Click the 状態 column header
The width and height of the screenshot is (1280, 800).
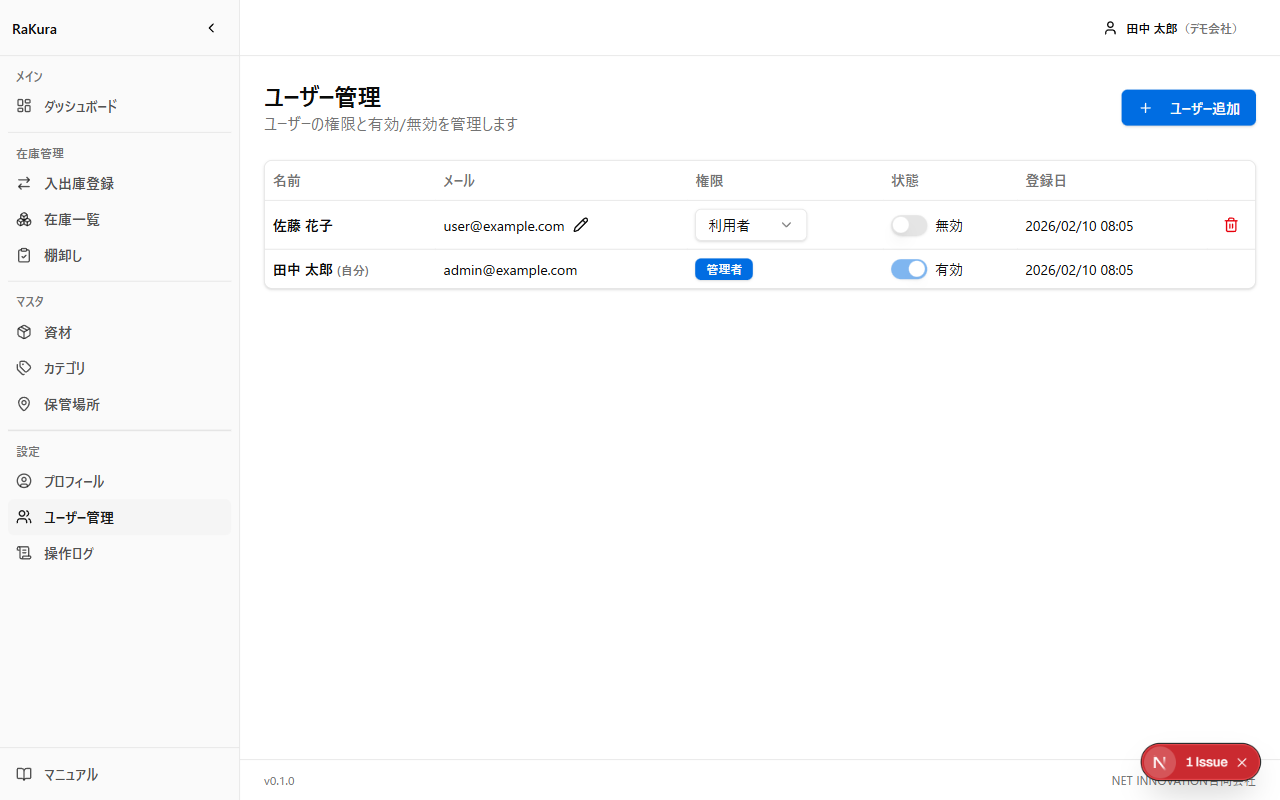[x=905, y=181]
